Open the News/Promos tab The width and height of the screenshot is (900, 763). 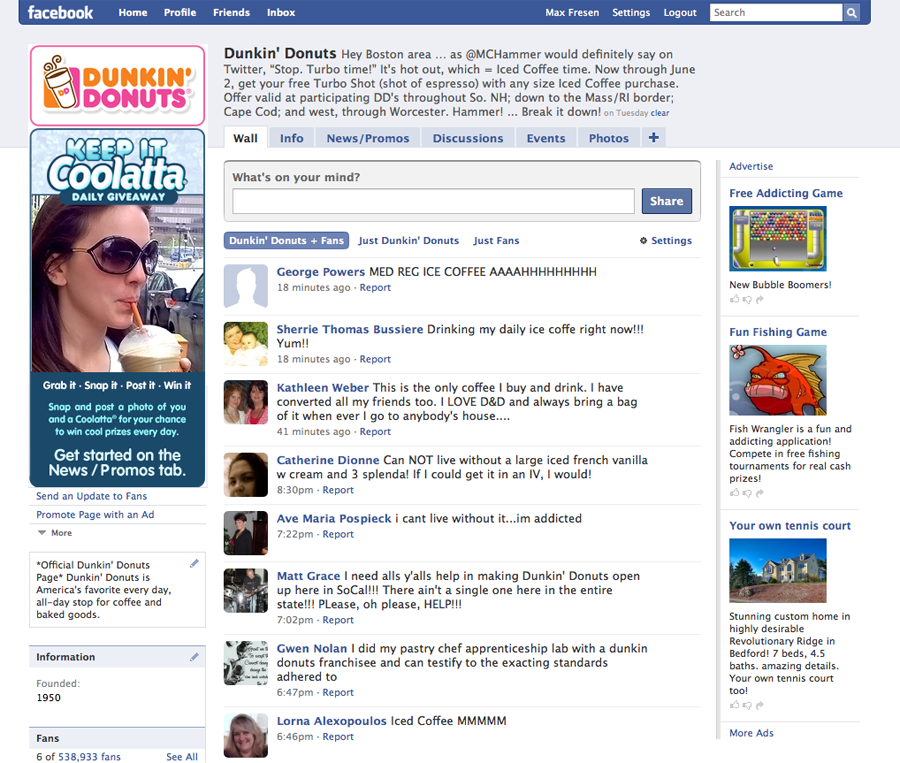pyautogui.click(x=368, y=138)
